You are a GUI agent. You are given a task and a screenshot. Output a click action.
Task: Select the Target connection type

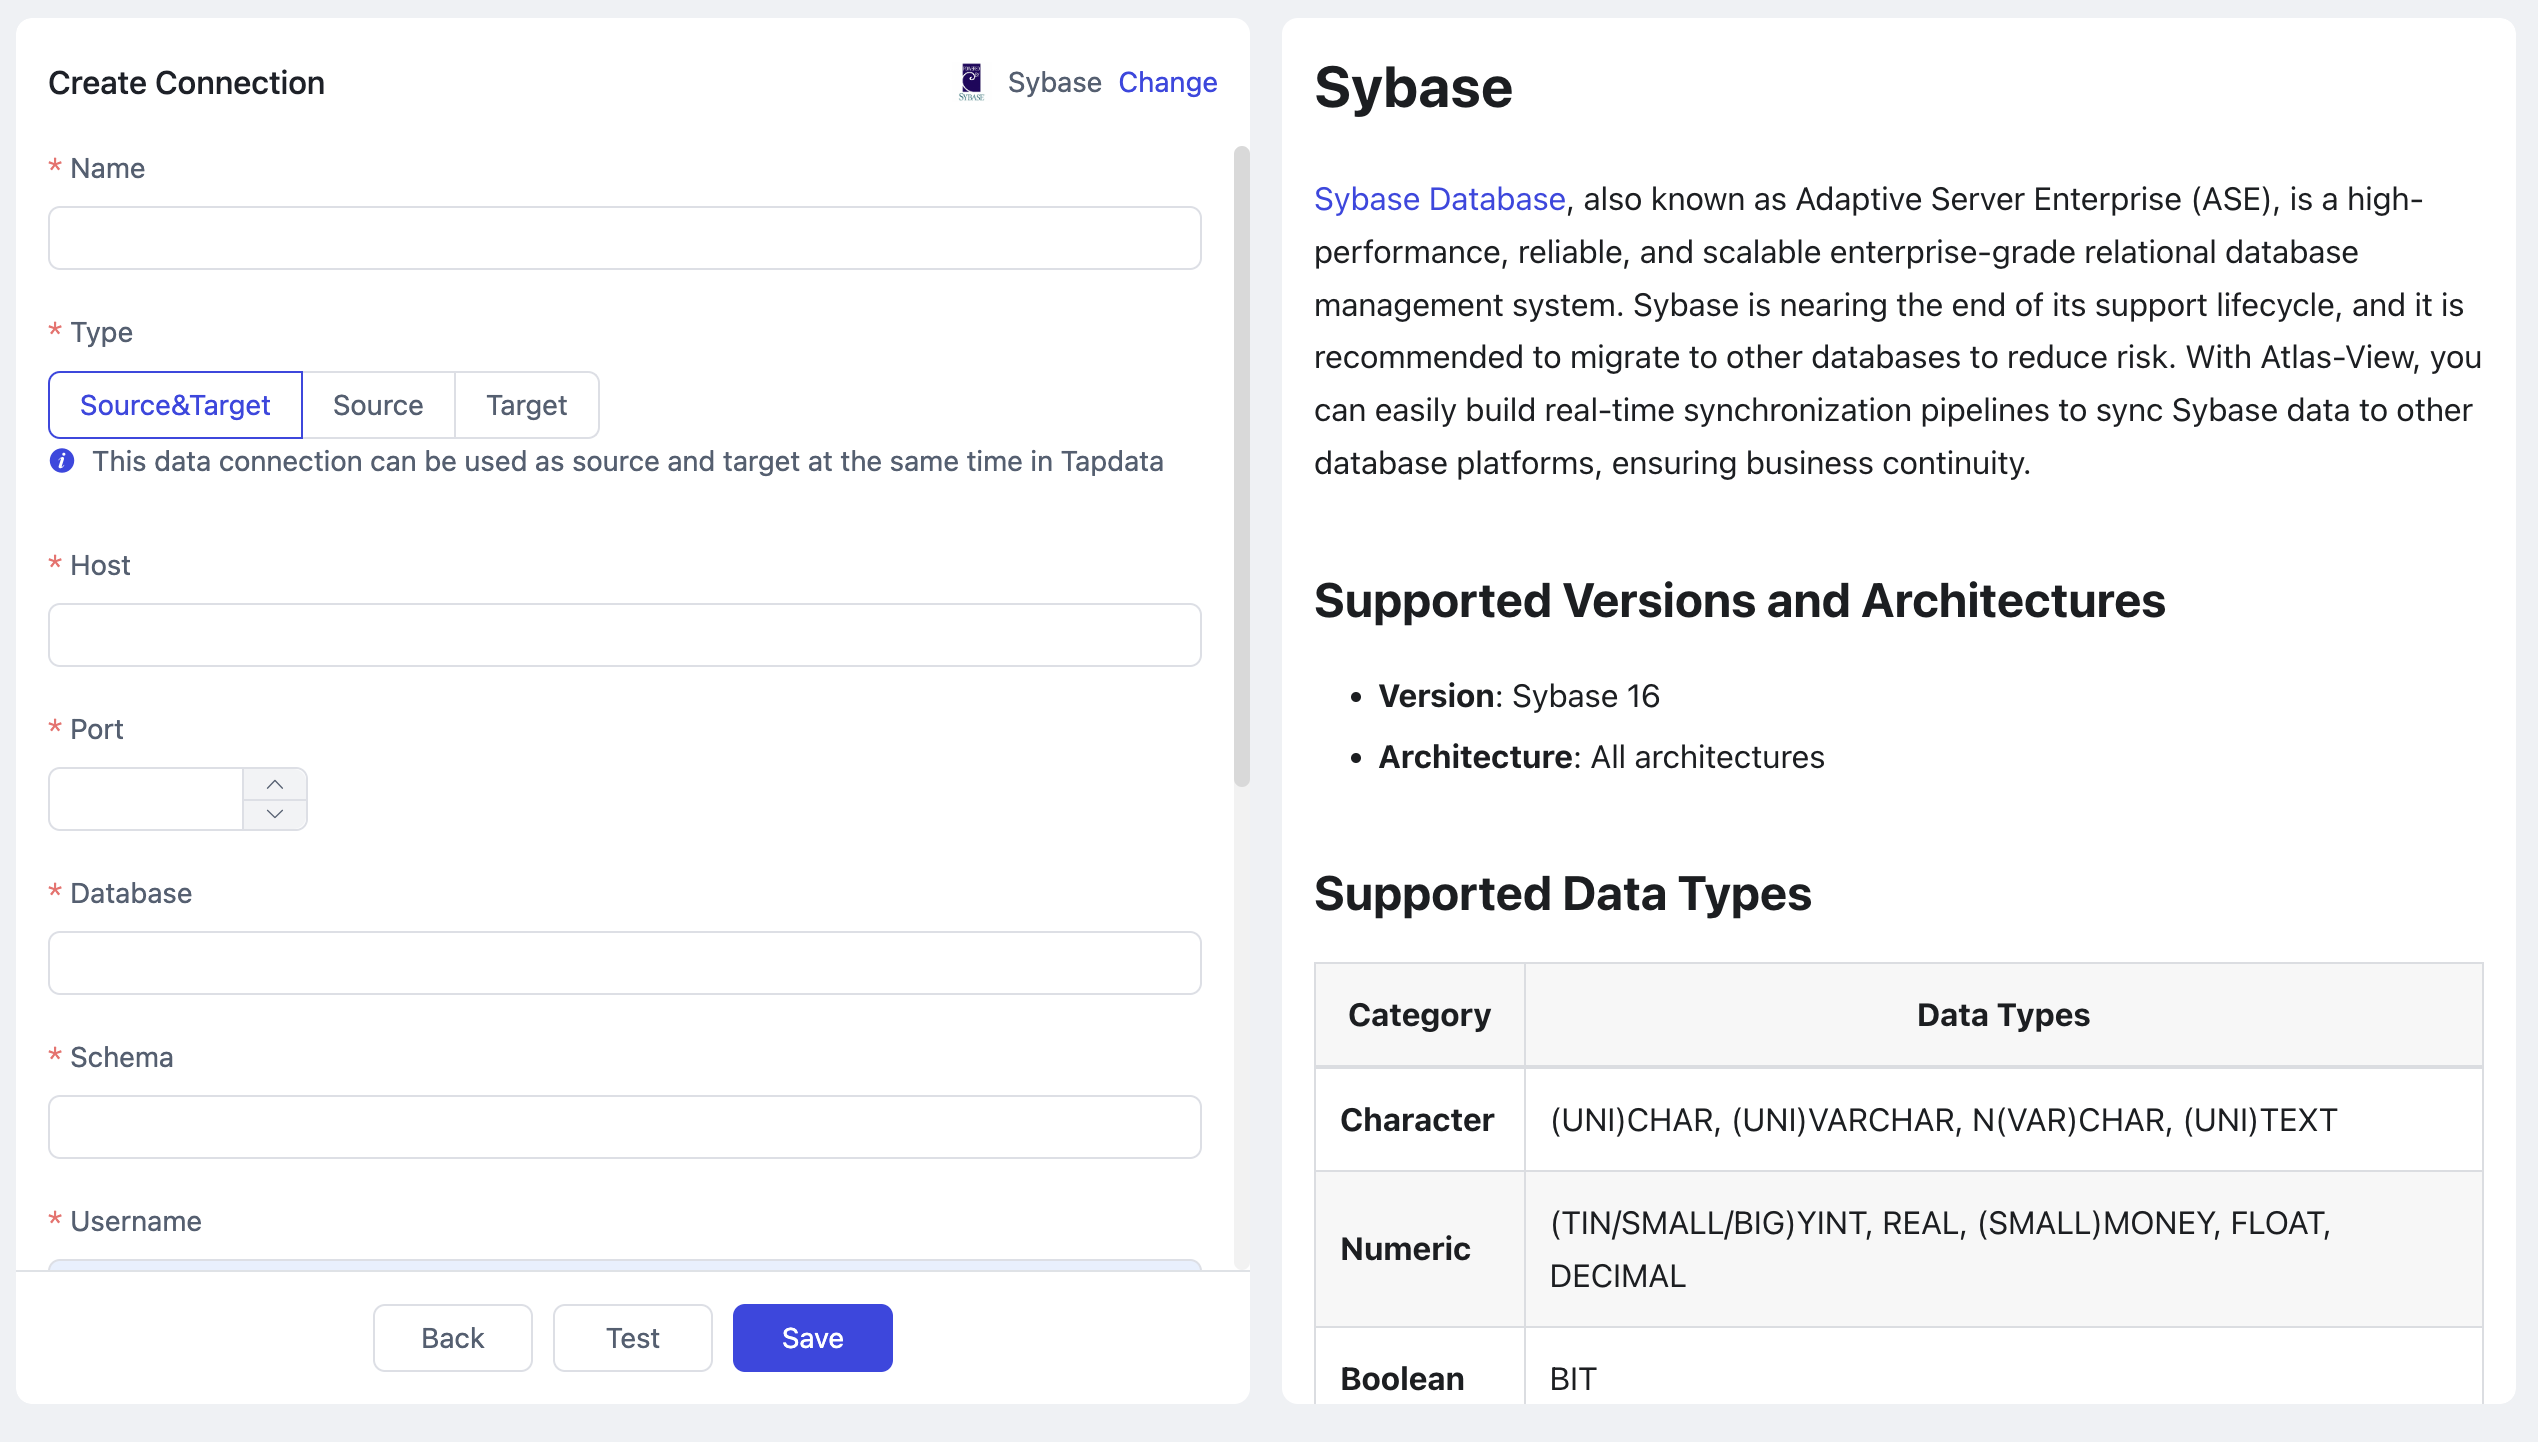[527, 405]
